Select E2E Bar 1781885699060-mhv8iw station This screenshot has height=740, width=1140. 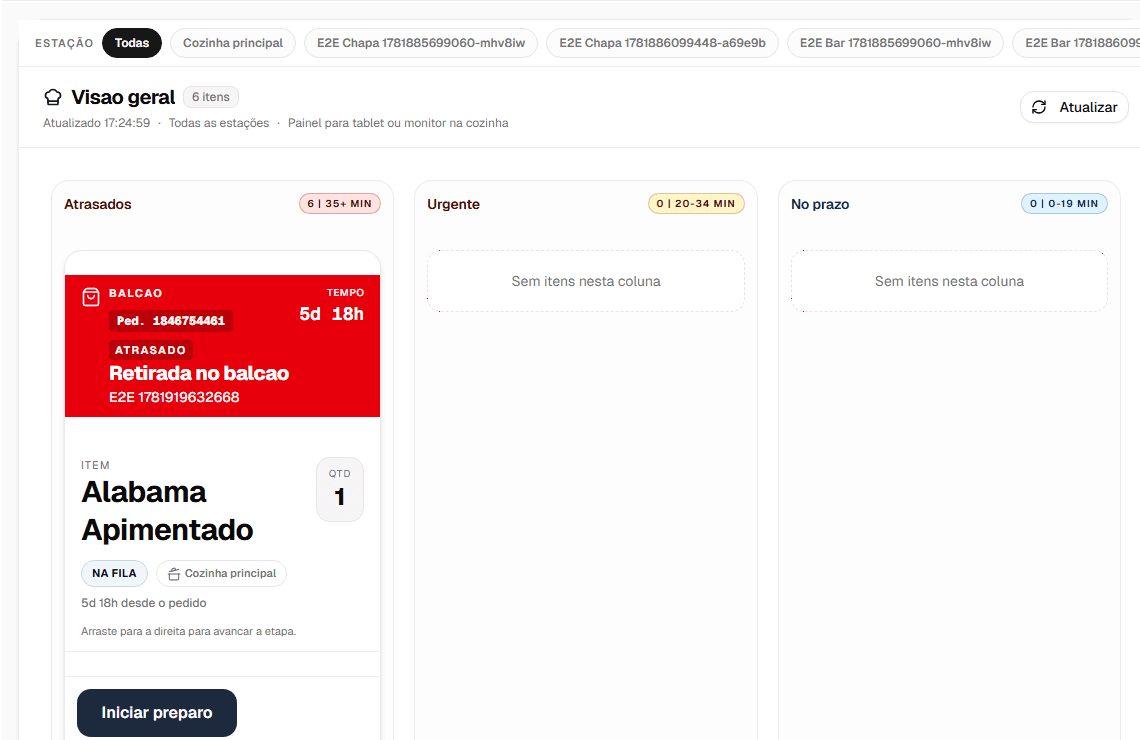coord(895,43)
